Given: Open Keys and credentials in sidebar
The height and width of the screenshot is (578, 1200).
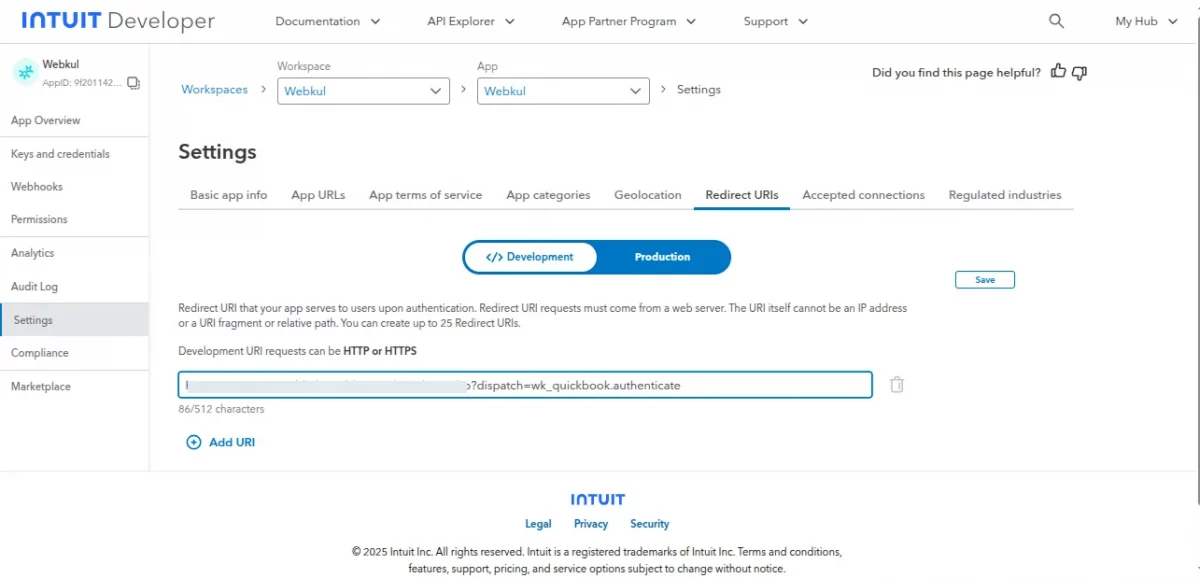Looking at the screenshot, I should pos(60,154).
